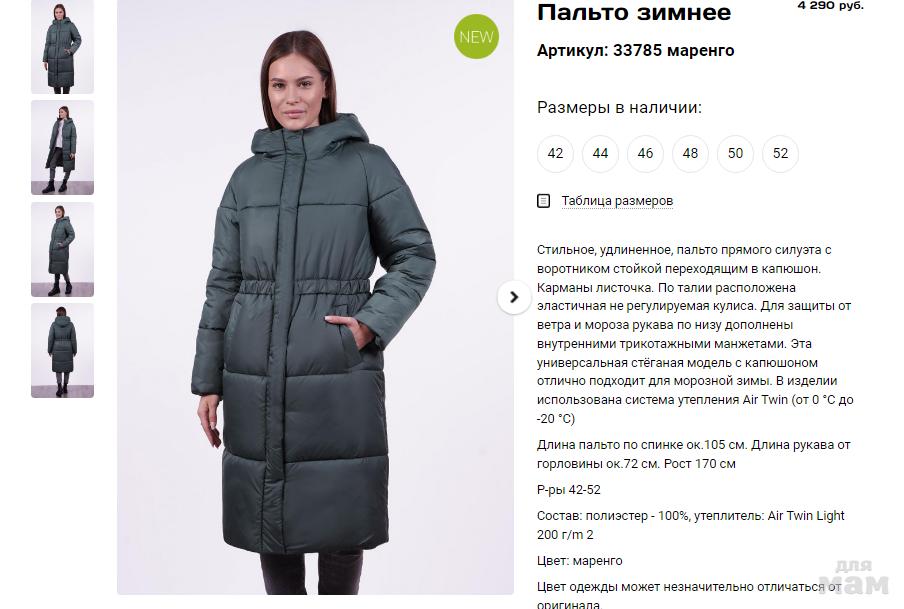Pick size 52
Screen dimensions: 904x609
780,153
